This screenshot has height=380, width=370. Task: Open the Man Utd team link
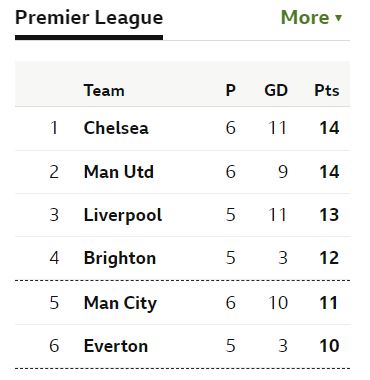tap(119, 172)
